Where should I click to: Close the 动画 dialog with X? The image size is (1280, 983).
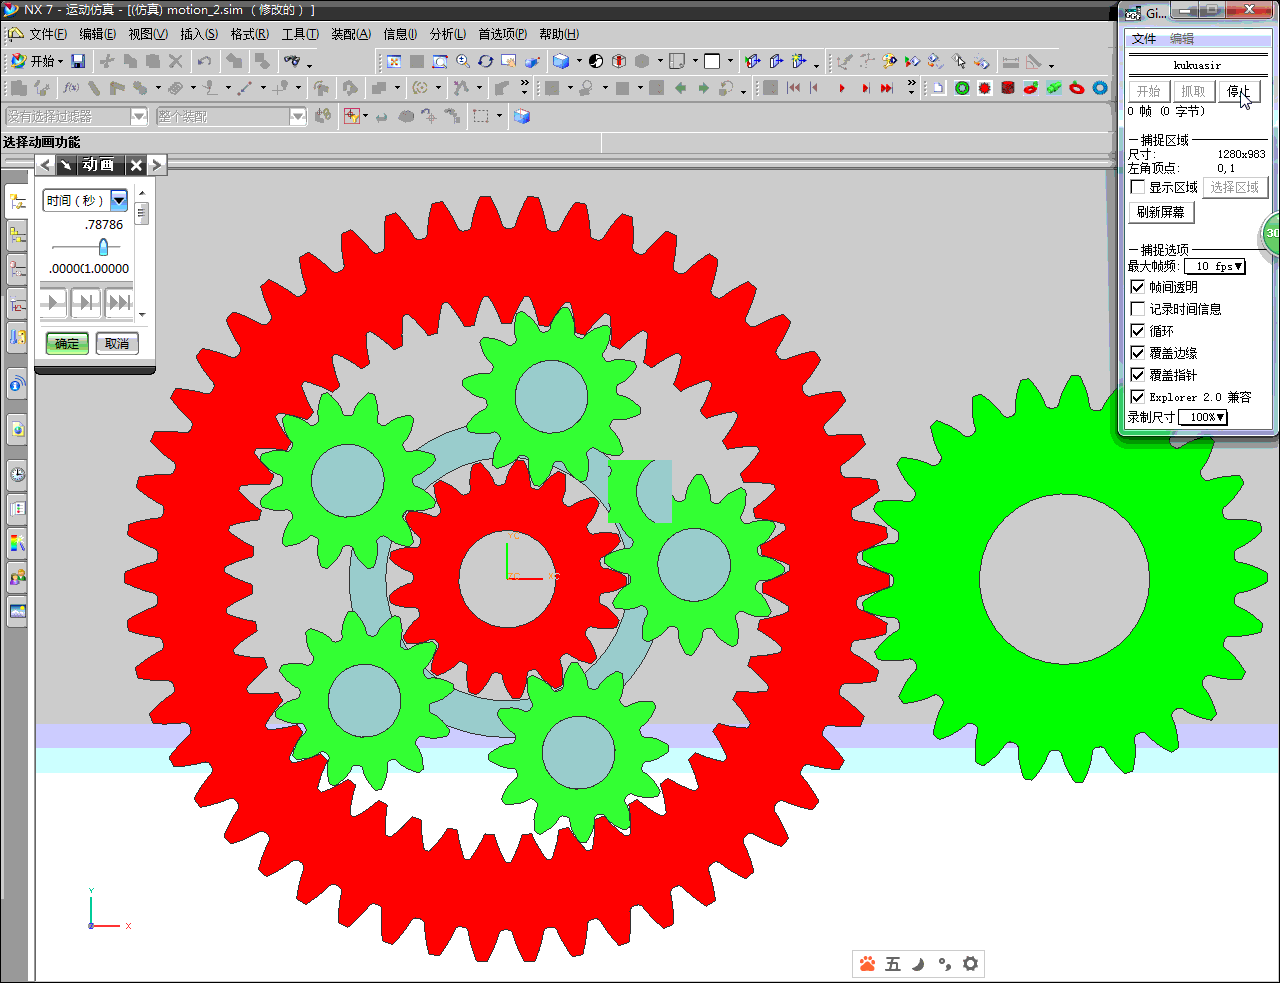point(136,165)
